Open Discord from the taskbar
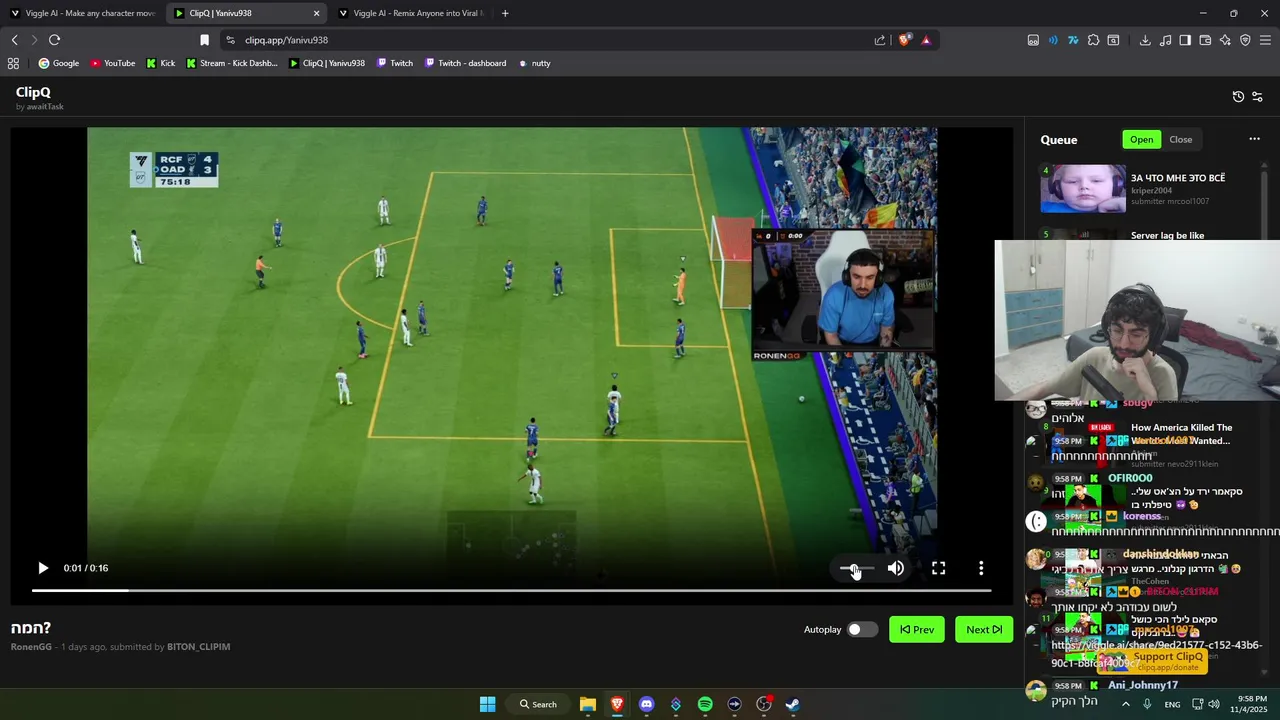 click(x=646, y=704)
